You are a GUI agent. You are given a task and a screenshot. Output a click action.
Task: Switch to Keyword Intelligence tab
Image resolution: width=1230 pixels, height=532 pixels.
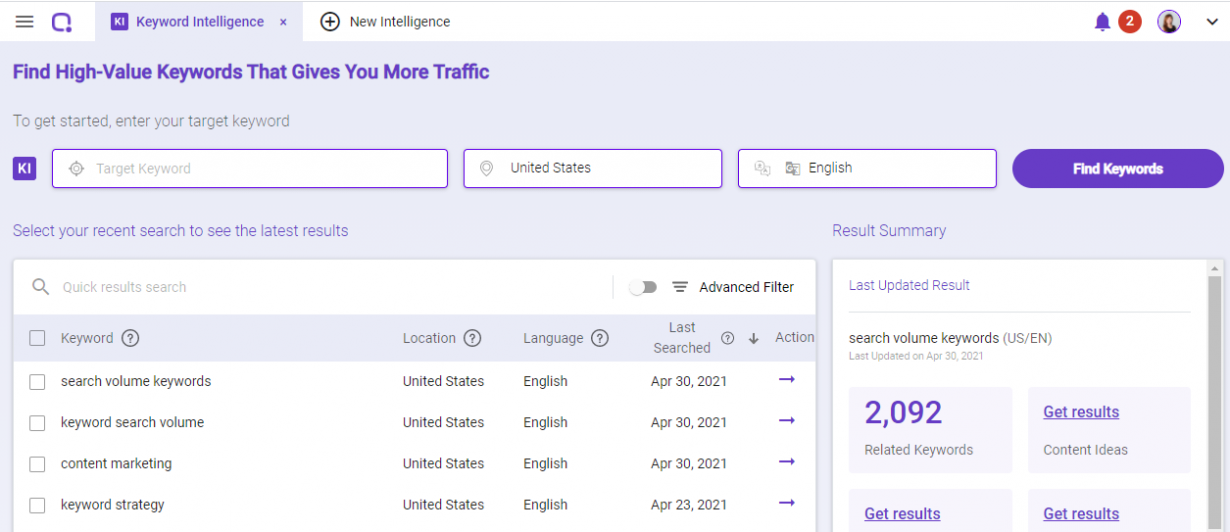199,22
